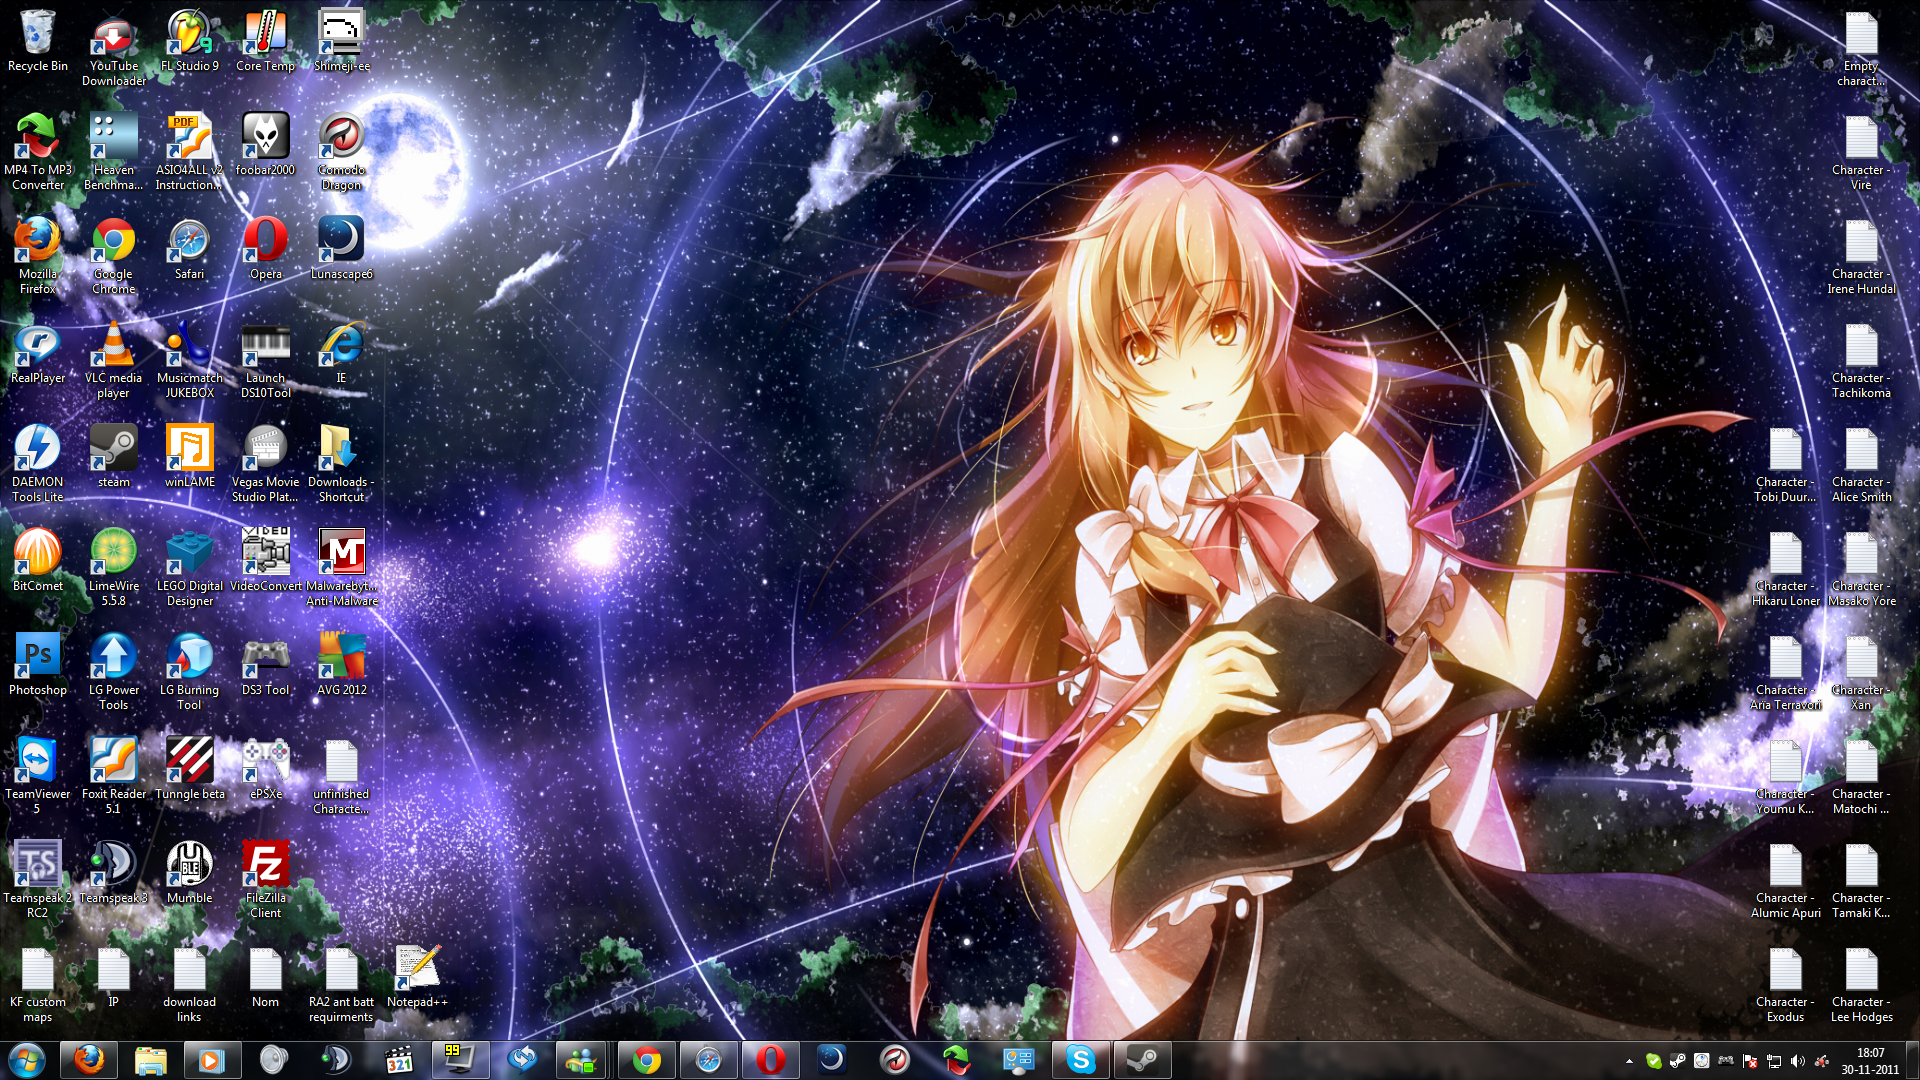
Task: Click FileZilla Client desktop icon
Action: coord(266,879)
